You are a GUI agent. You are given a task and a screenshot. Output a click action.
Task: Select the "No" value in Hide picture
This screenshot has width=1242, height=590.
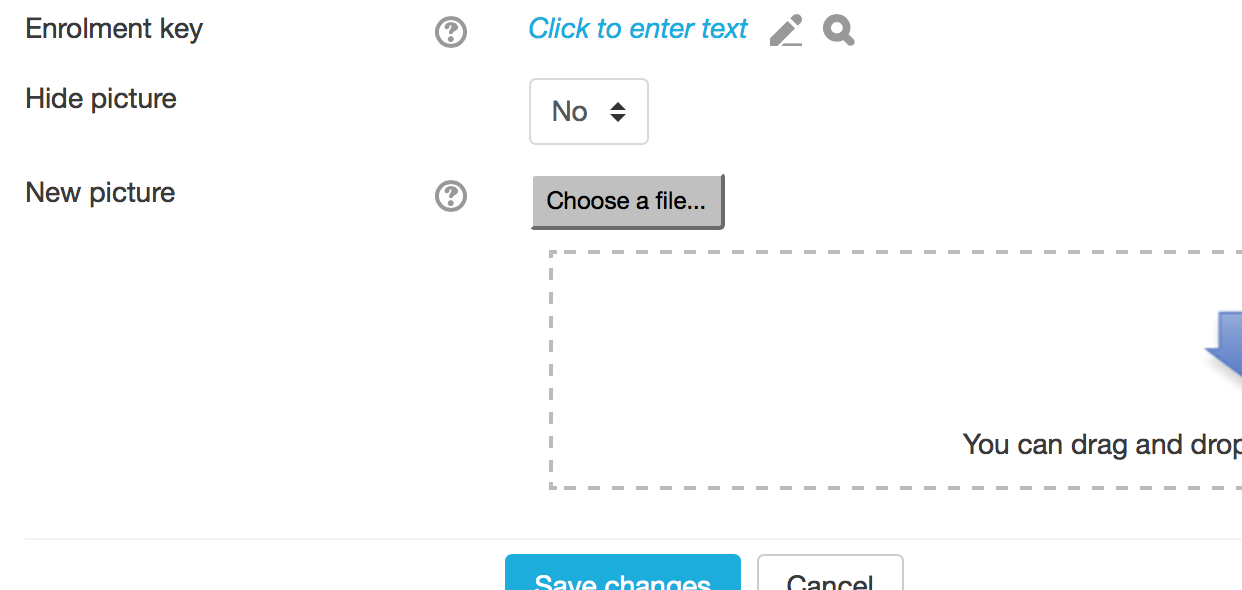click(x=569, y=112)
